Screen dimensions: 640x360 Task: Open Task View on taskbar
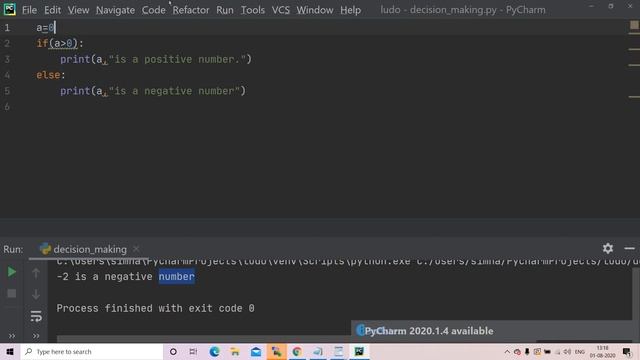pyautogui.click(x=193, y=351)
